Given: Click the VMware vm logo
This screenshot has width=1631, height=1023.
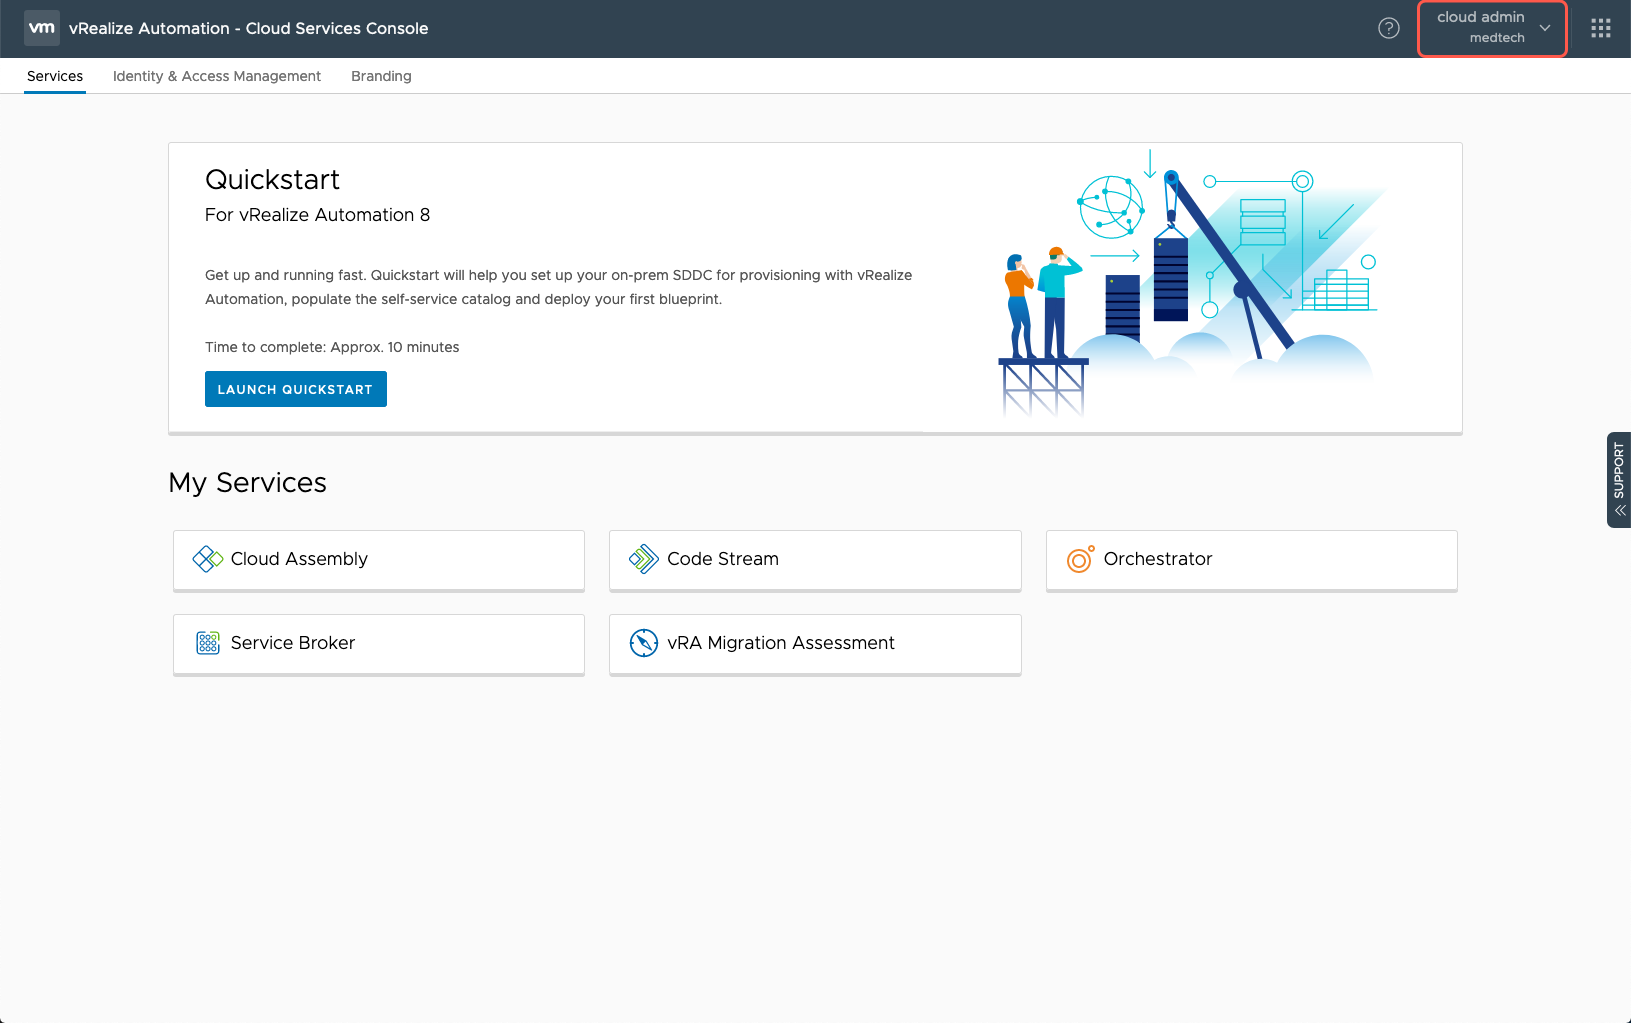Looking at the screenshot, I should pyautogui.click(x=42, y=28).
